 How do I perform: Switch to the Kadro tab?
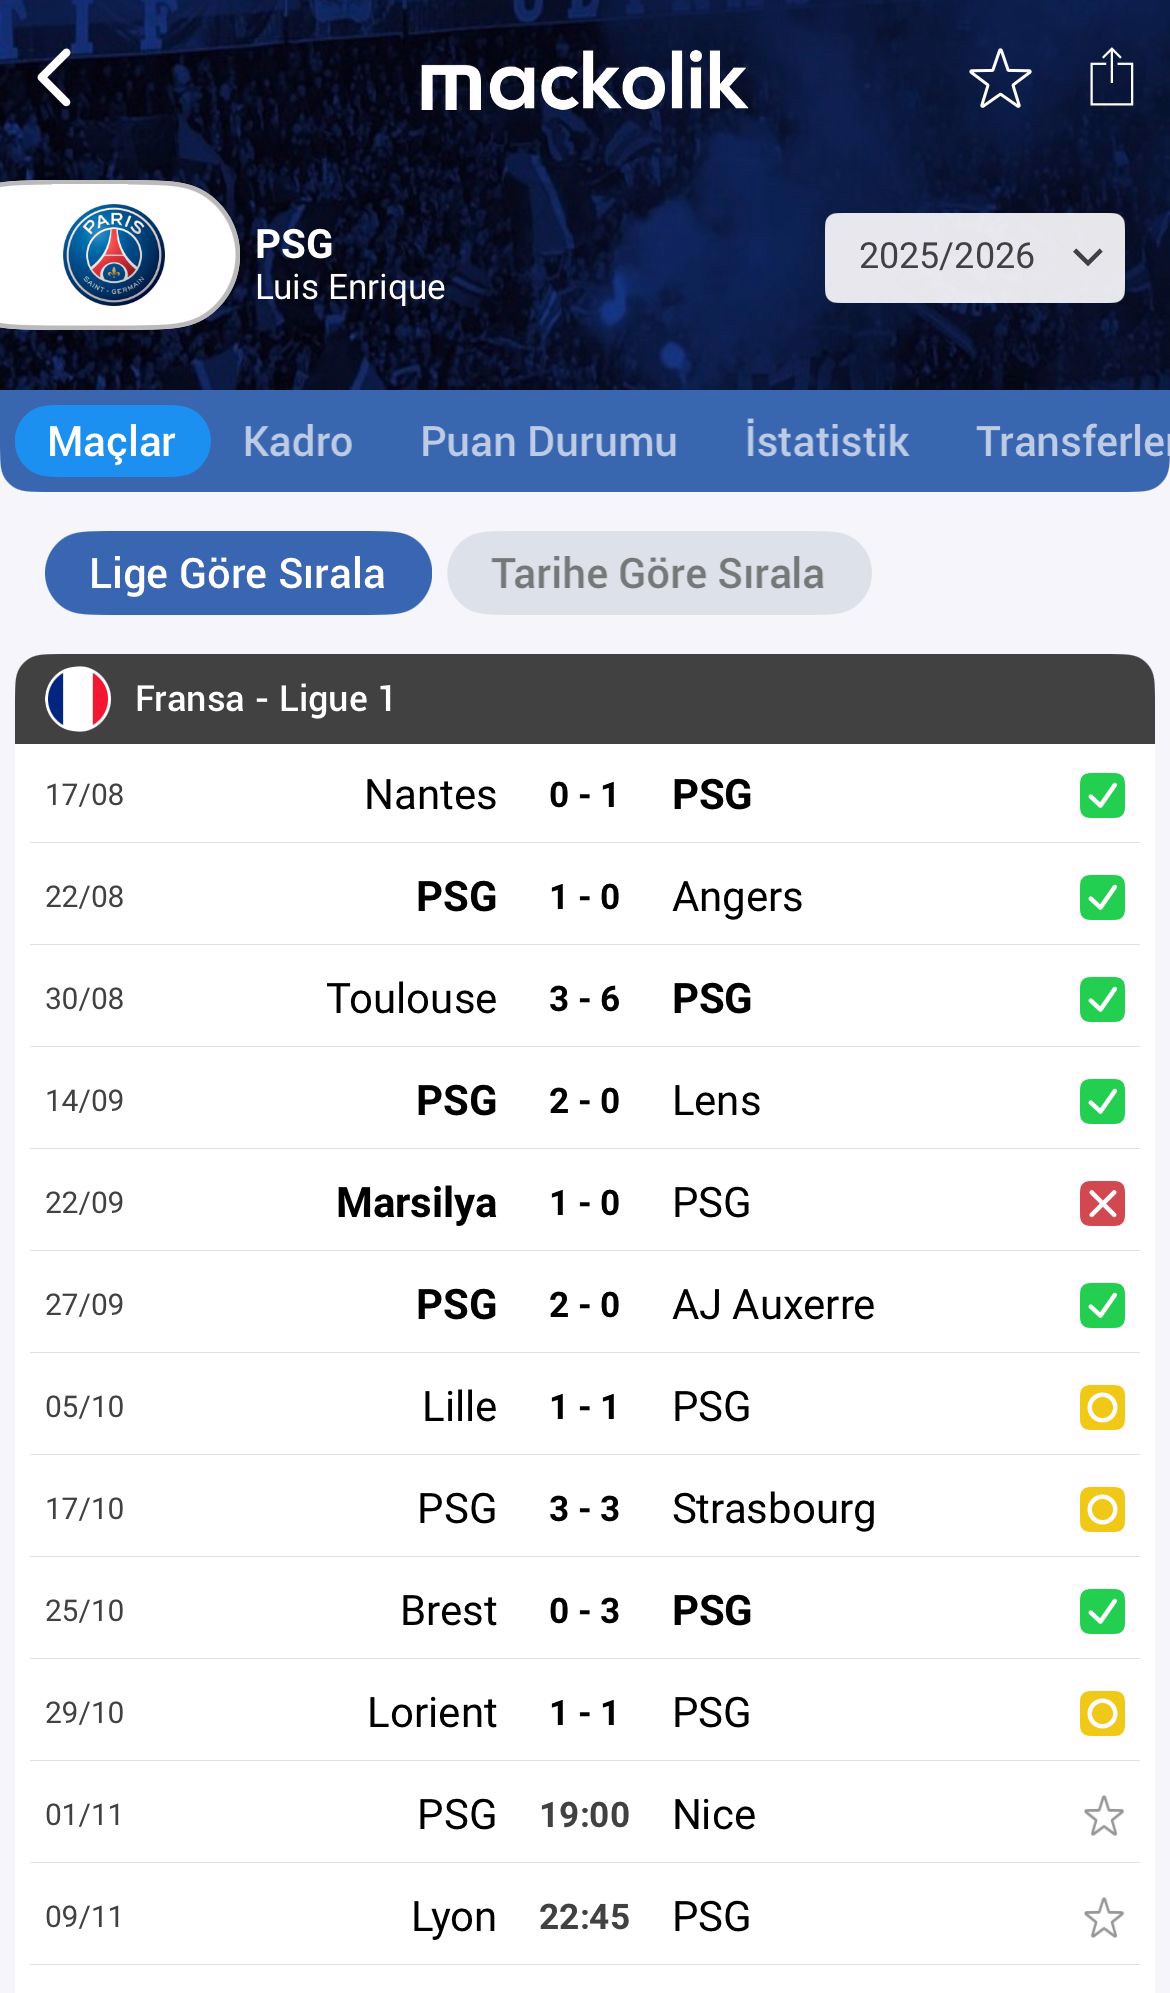point(298,441)
